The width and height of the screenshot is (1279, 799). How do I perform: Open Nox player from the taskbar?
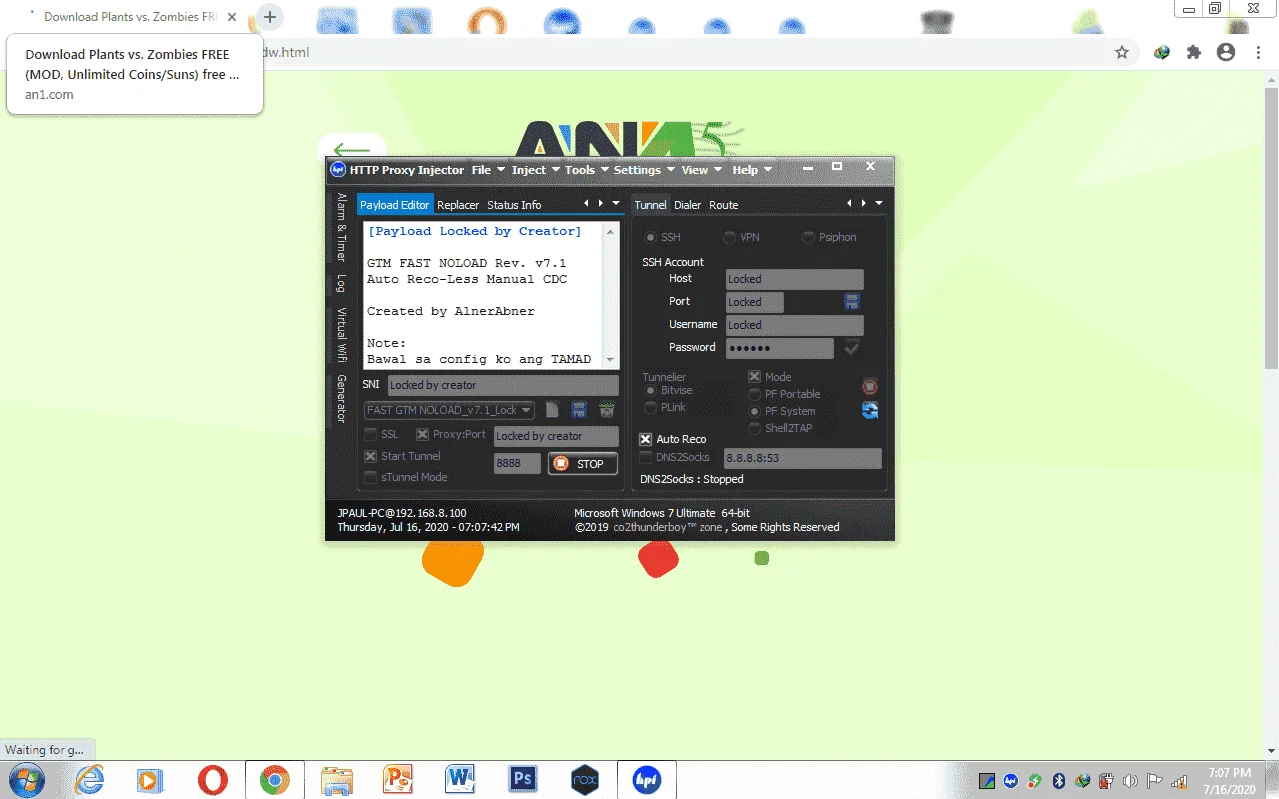pyautogui.click(x=585, y=780)
